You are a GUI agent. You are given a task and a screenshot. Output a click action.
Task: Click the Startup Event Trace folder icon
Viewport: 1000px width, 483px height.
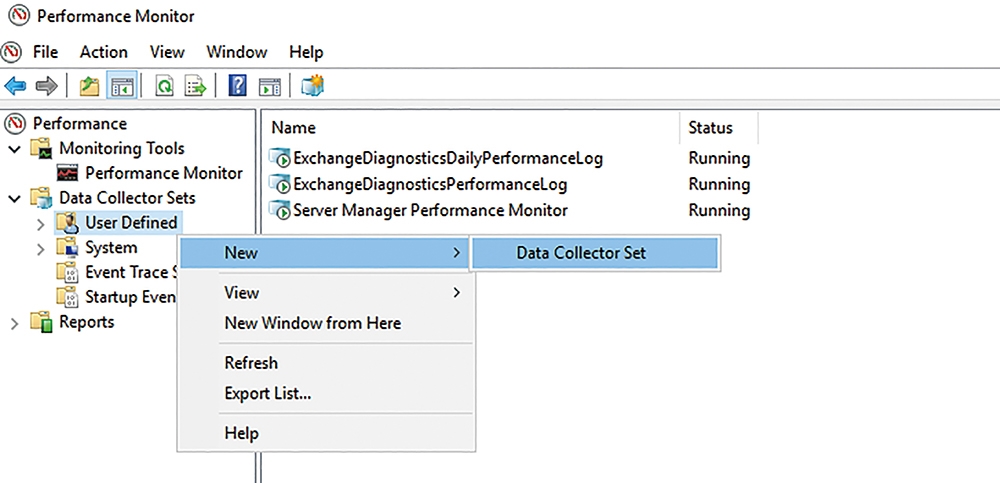66,298
